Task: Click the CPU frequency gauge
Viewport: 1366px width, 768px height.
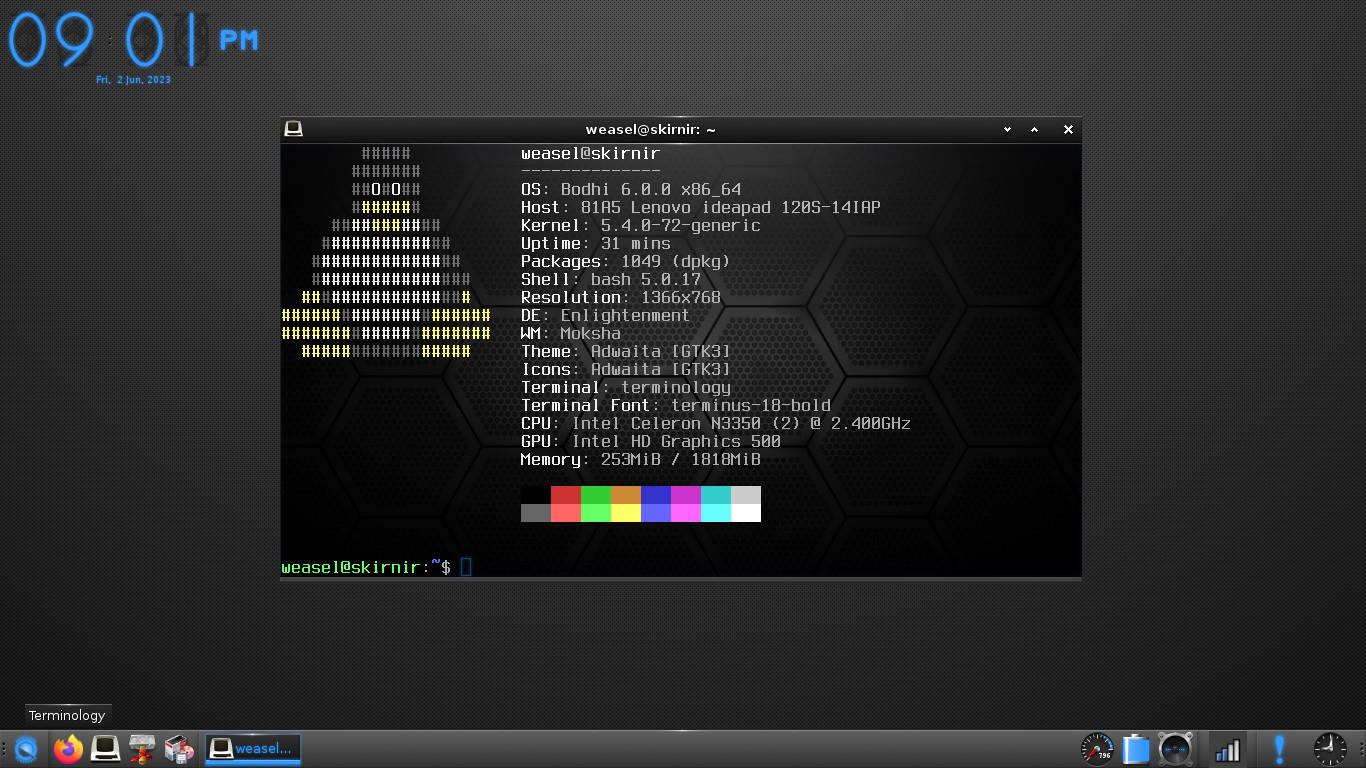Action: (1097, 748)
